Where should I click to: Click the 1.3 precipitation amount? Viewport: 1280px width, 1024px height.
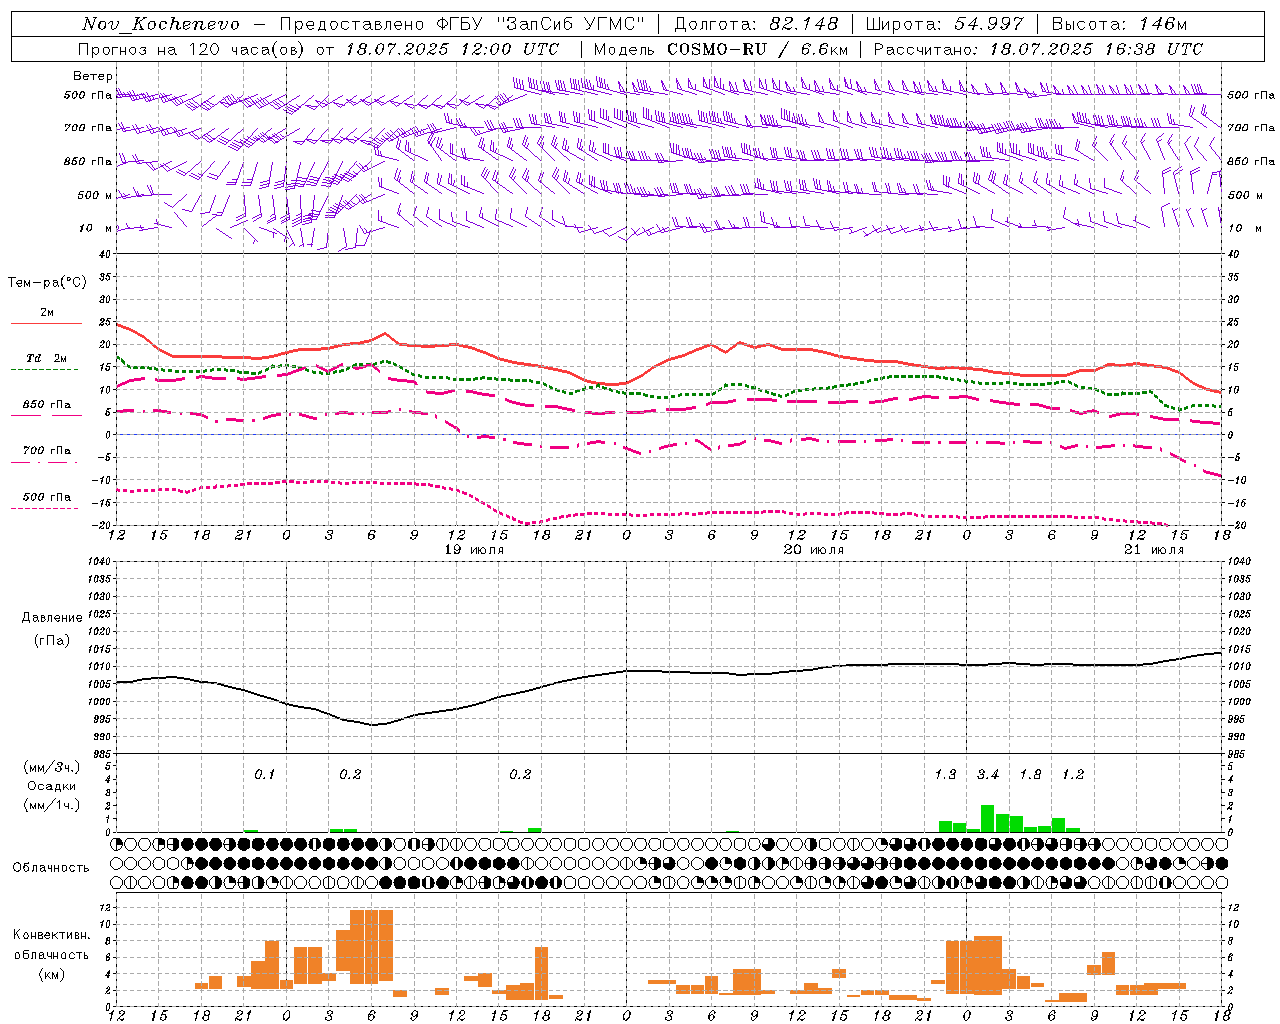945,774
